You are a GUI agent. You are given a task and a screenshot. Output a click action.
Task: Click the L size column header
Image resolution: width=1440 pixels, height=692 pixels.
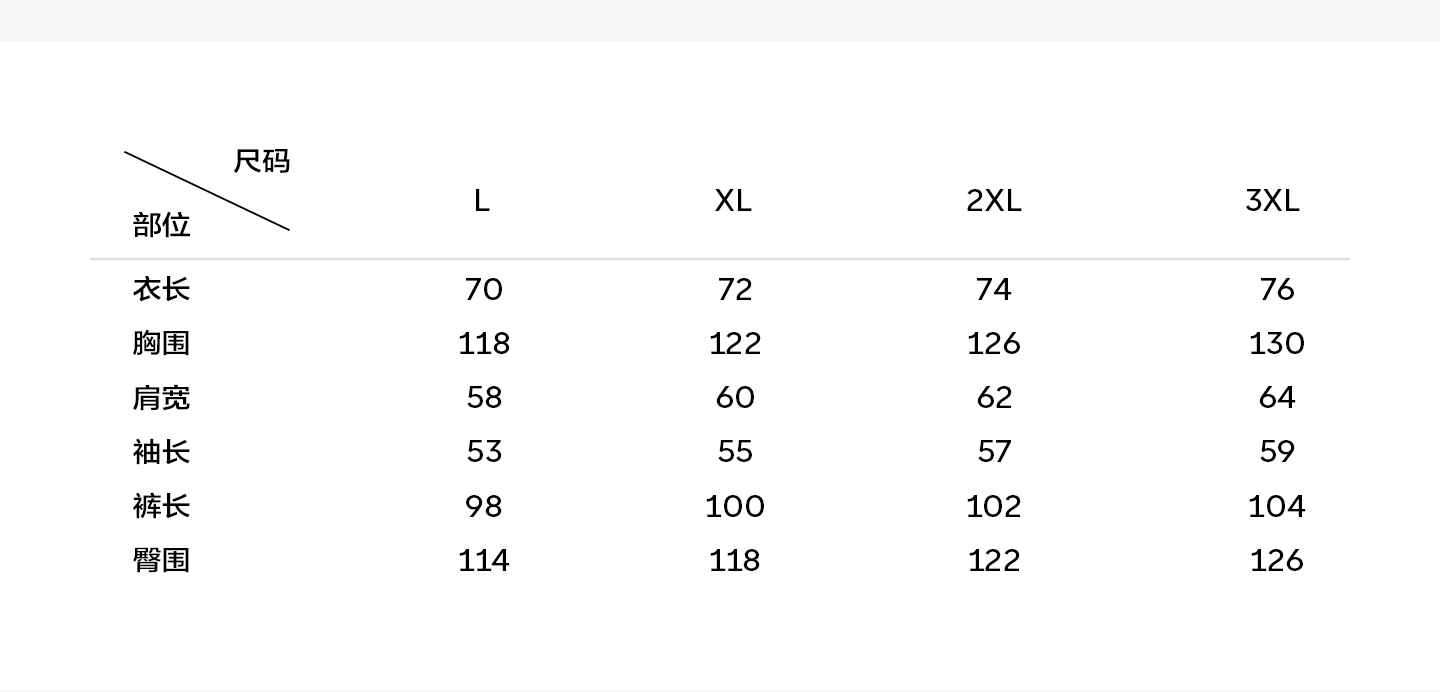(482, 201)
